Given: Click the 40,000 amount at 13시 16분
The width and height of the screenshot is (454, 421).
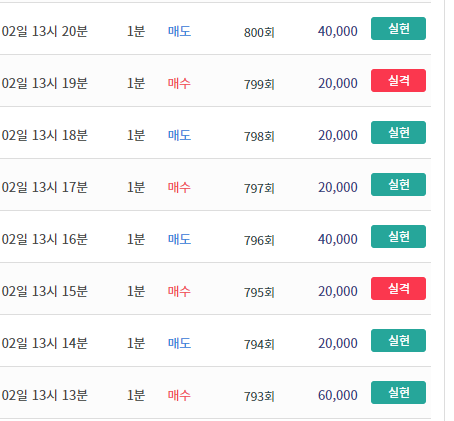Looking at the screenshot, I should [338, 239].
